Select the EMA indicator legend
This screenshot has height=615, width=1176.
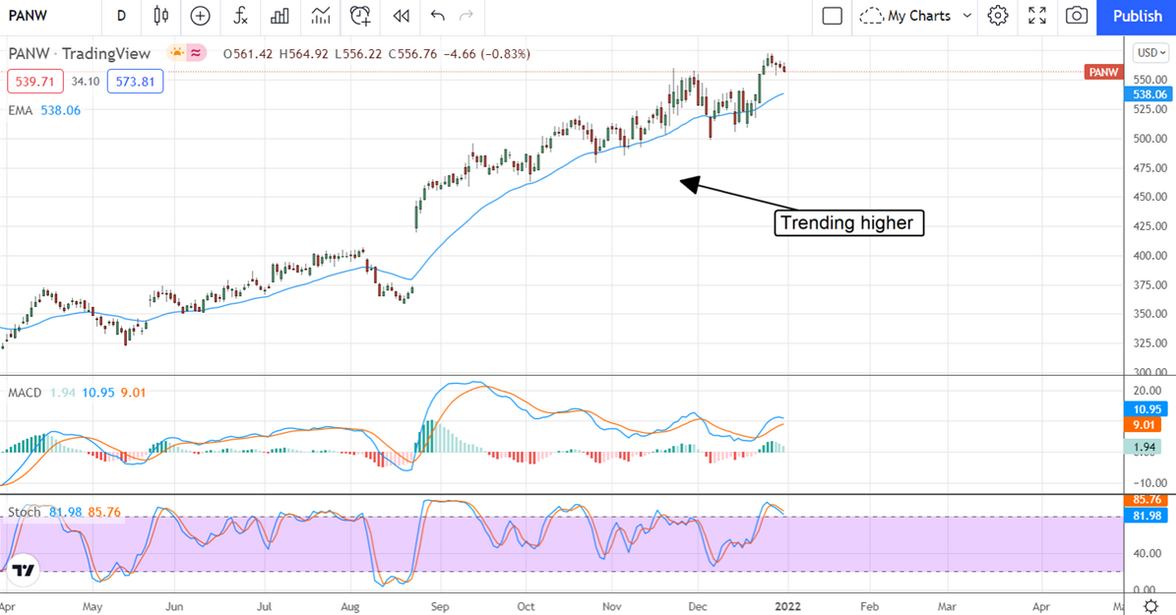(x=20, y=110)
